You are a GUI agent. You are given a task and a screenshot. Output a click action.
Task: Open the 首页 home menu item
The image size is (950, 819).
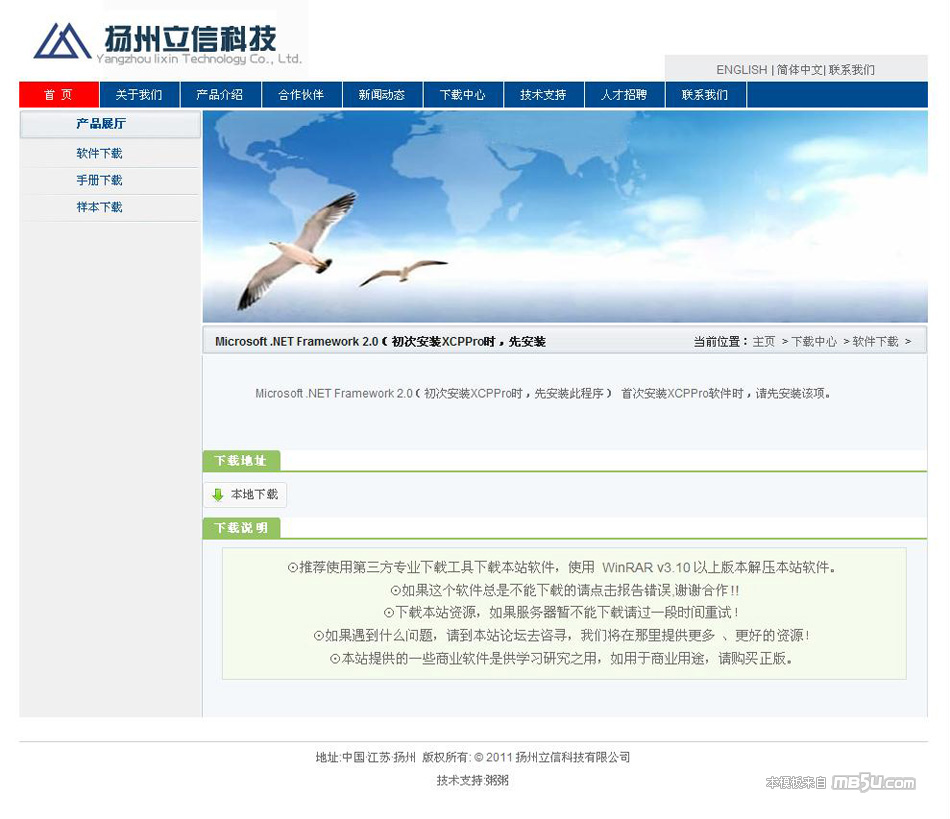click(58, 95)
